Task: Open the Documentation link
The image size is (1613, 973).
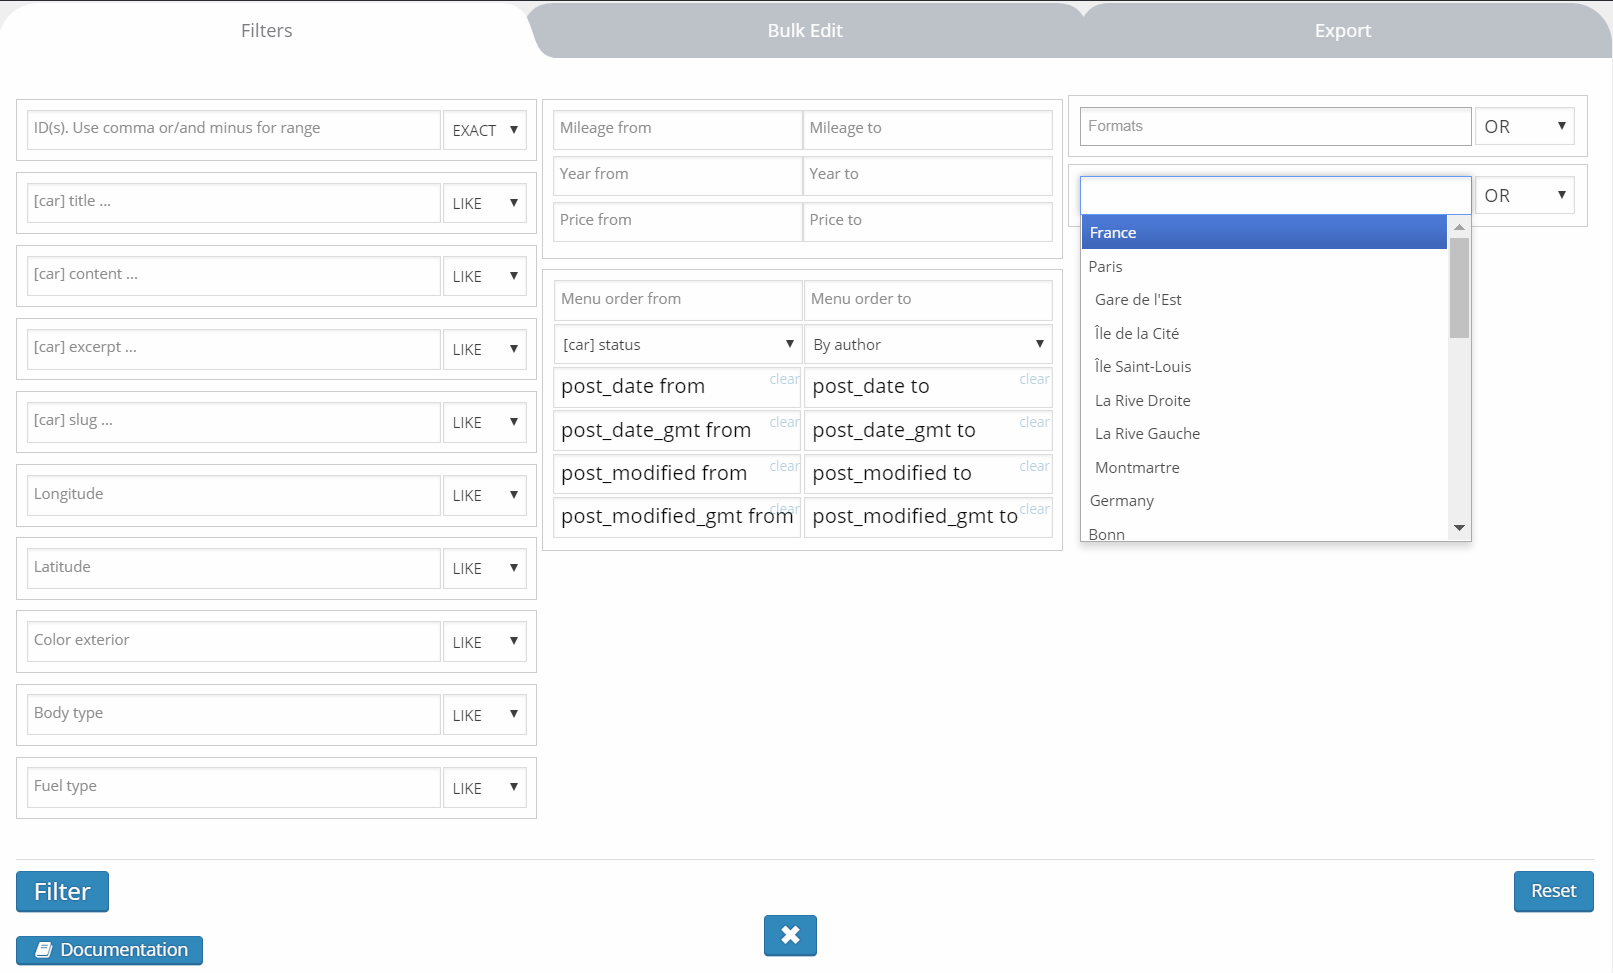Action: (x=110, y=950)
